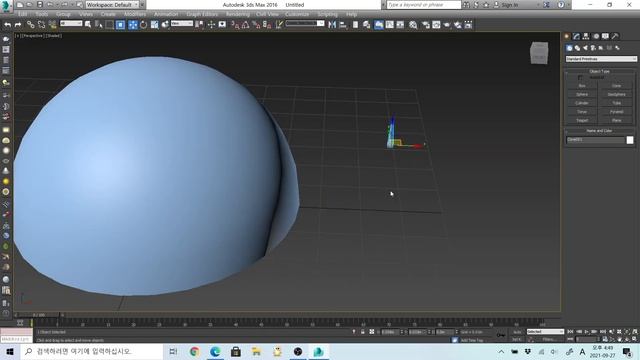Activate the Unlink Selection tool
The image size is (640, 360).
pos(41,25)
